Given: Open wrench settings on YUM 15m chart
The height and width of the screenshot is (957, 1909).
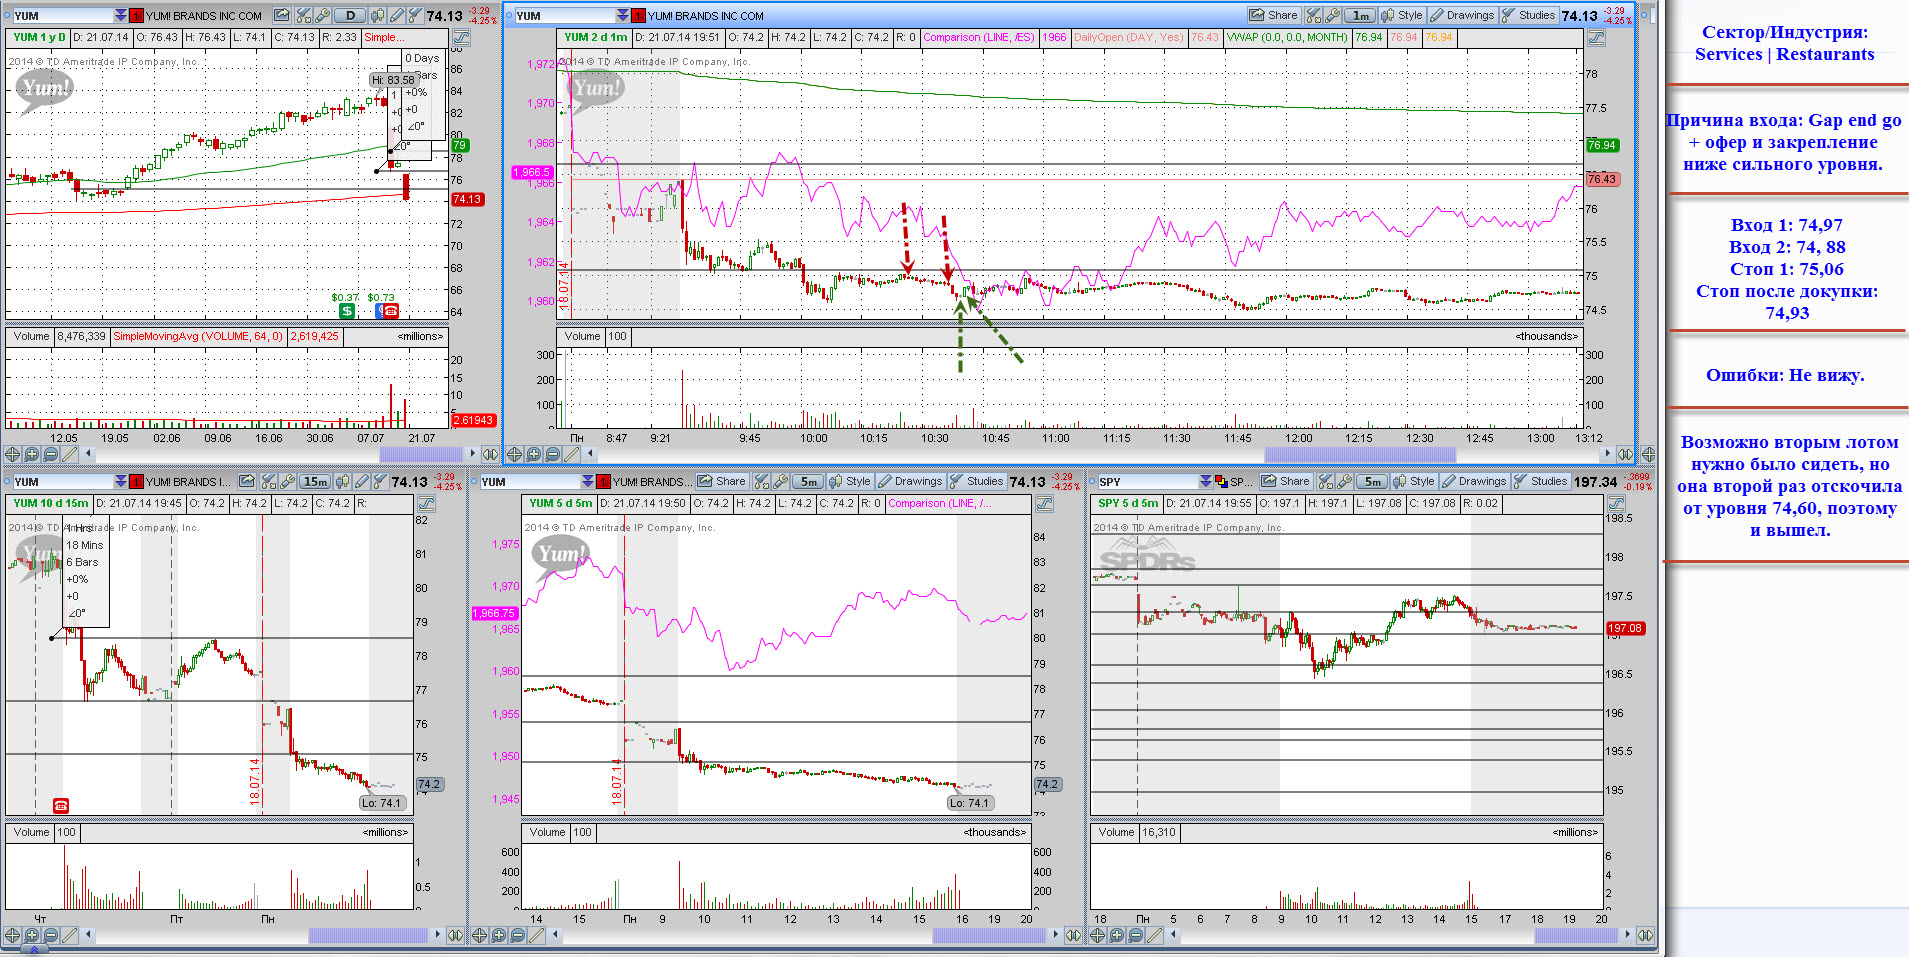Looking at the screenshot, I should [288, 482].
